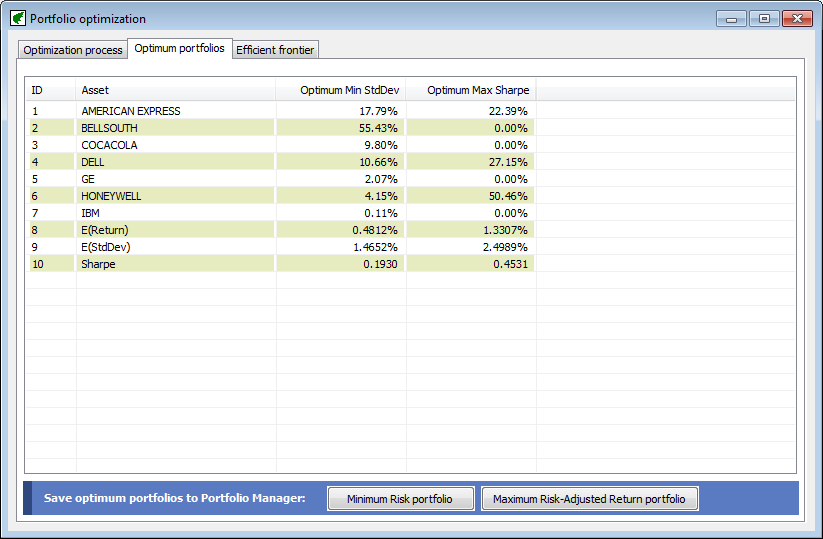Save the Minimum Risk portfolio
This screenshot has width=823, height=539.
click(x=400, y=499)
